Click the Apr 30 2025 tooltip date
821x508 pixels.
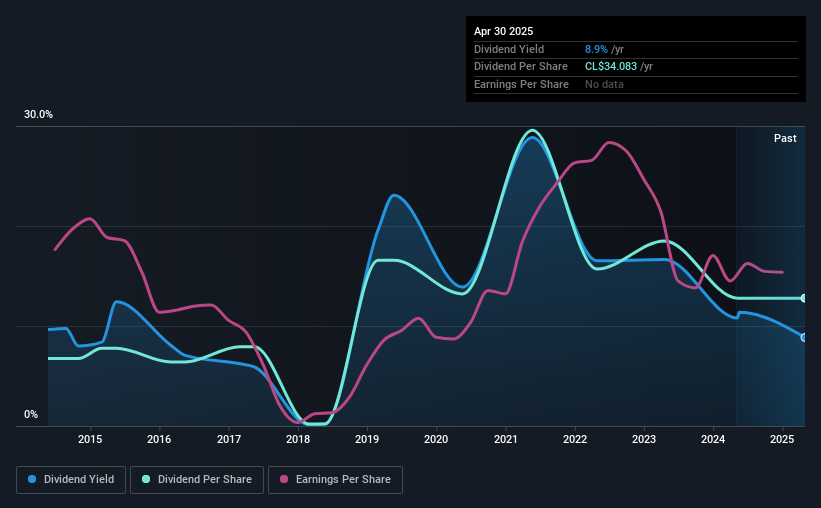[x=503, y=31]
